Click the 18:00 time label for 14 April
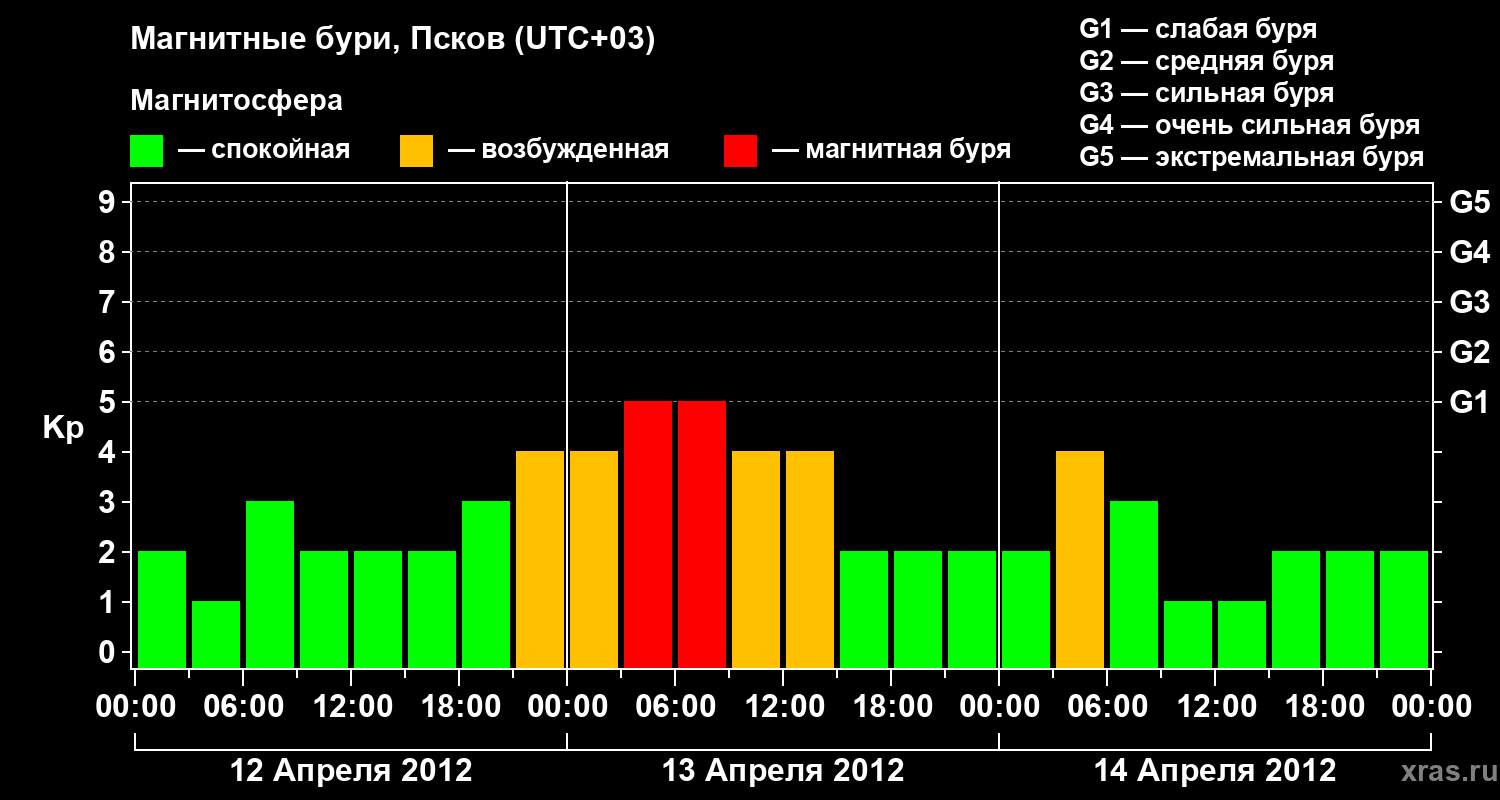 (x=1323, y=706)
